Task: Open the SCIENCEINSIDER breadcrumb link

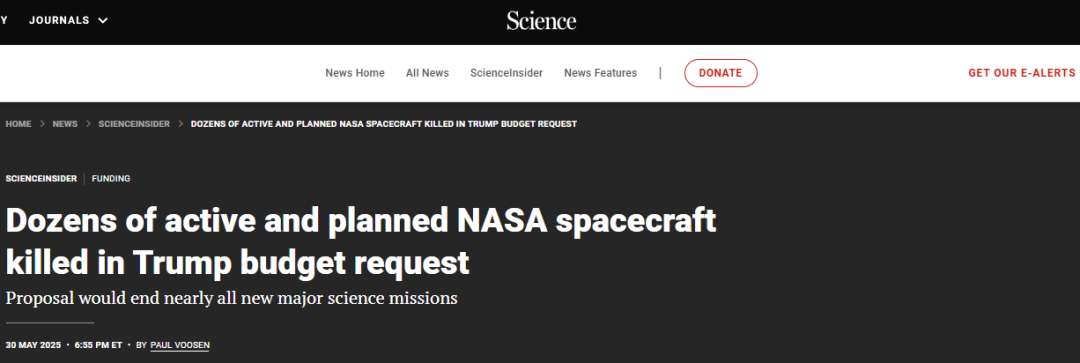Action: tap(134, 124)
